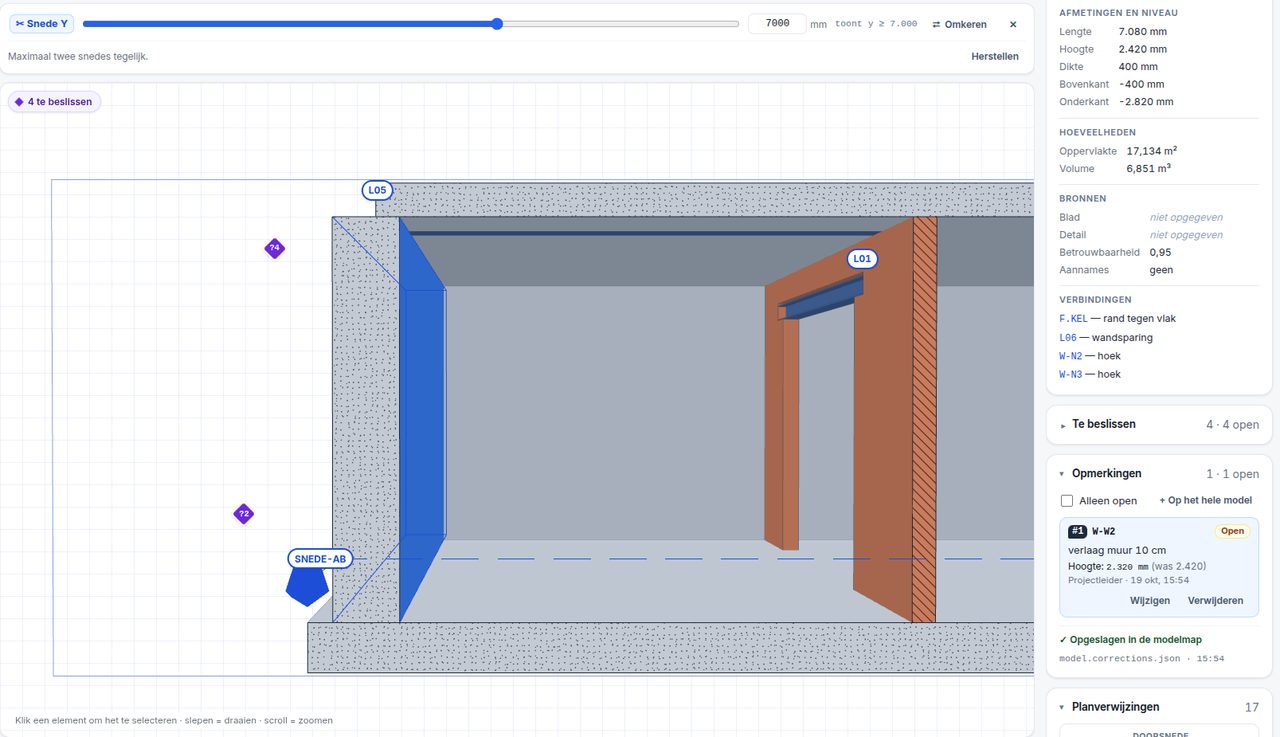Click the Snede Y scissors chip
The image size is (1280, 737).
(42, 24)
